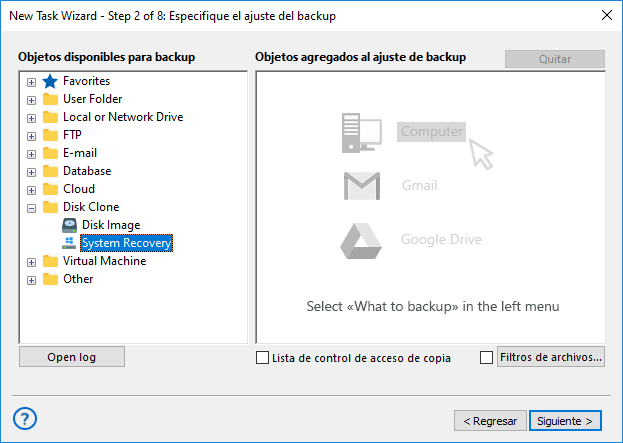Click the Favorites star icon
The image size is (623, 443).
coord(51,81)
